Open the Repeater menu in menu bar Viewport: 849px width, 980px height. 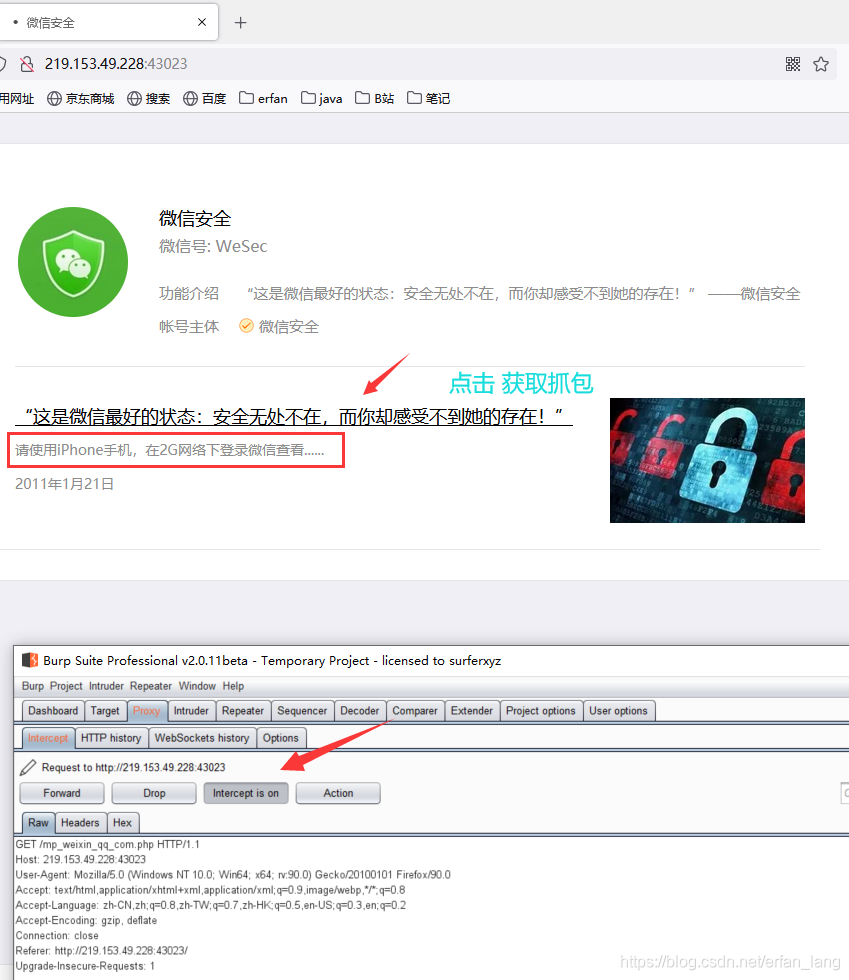tap(151, 686)
